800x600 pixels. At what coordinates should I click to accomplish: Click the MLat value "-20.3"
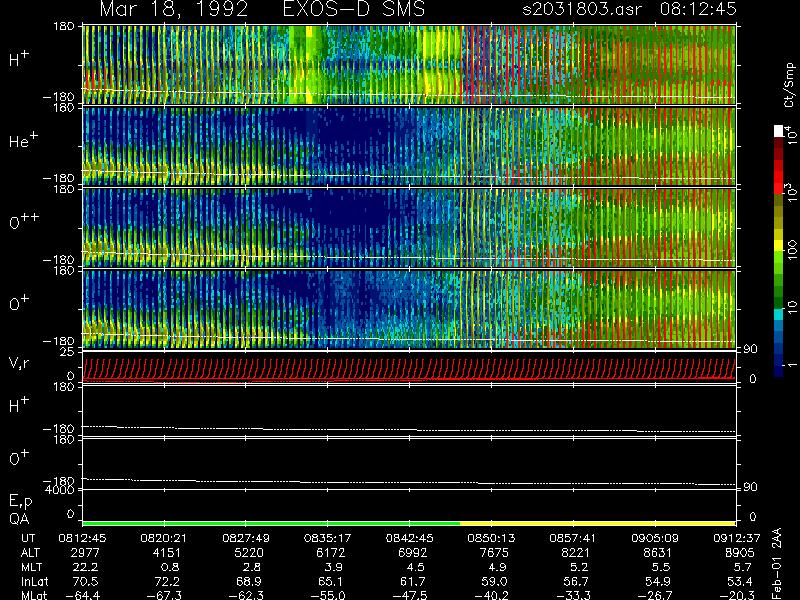[737, 595]
